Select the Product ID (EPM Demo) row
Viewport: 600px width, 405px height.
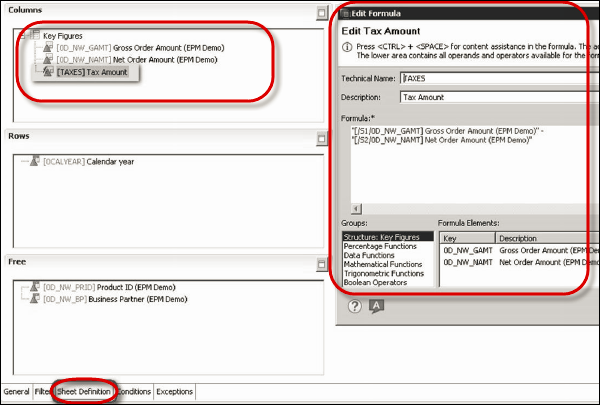109,287
